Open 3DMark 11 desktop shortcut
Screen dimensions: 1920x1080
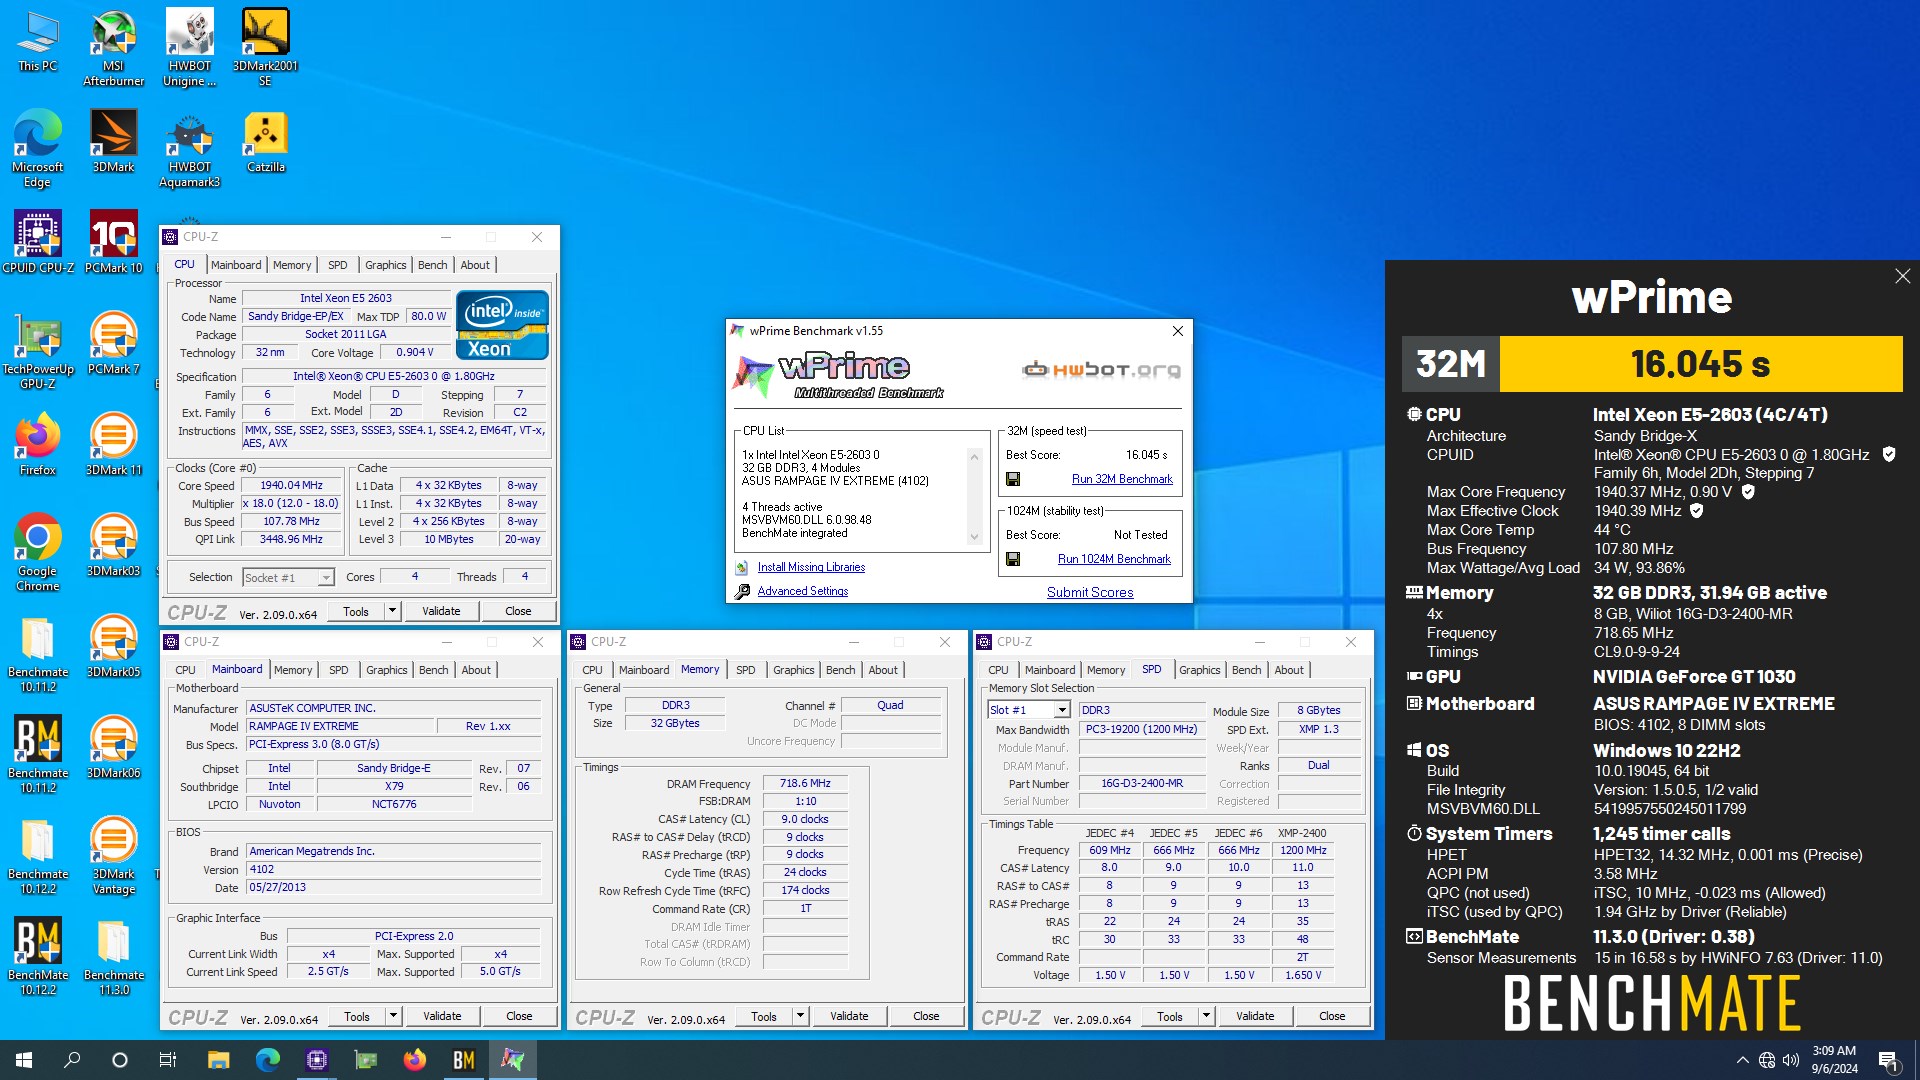113,444
